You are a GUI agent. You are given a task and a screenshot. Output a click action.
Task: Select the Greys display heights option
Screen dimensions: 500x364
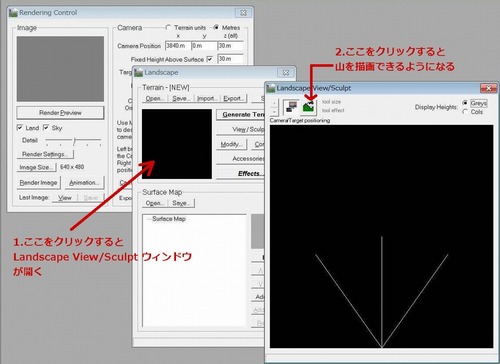click(465, 103)
